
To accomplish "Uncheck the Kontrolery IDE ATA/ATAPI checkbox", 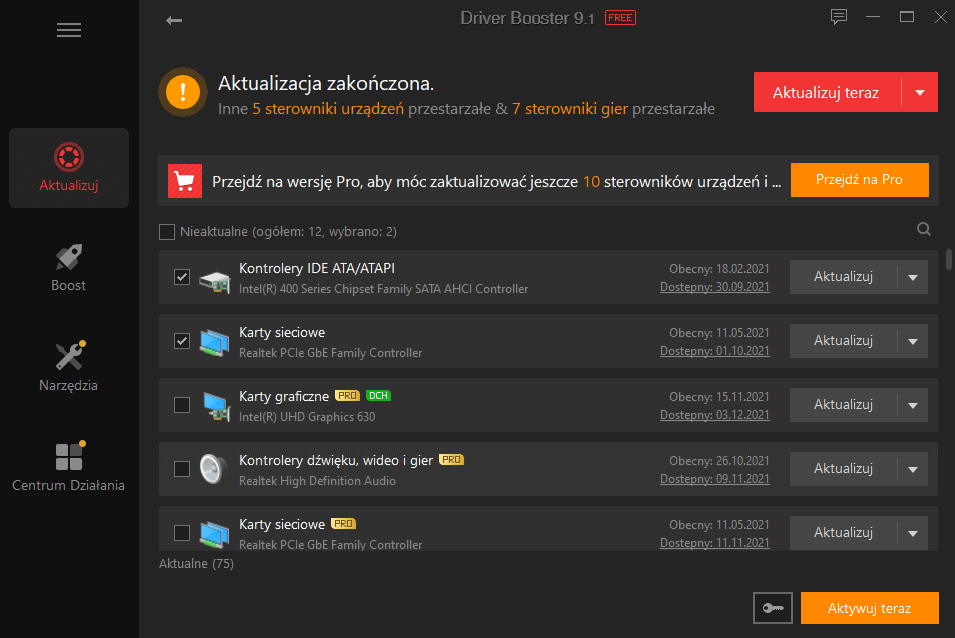I will coord(181,277).
